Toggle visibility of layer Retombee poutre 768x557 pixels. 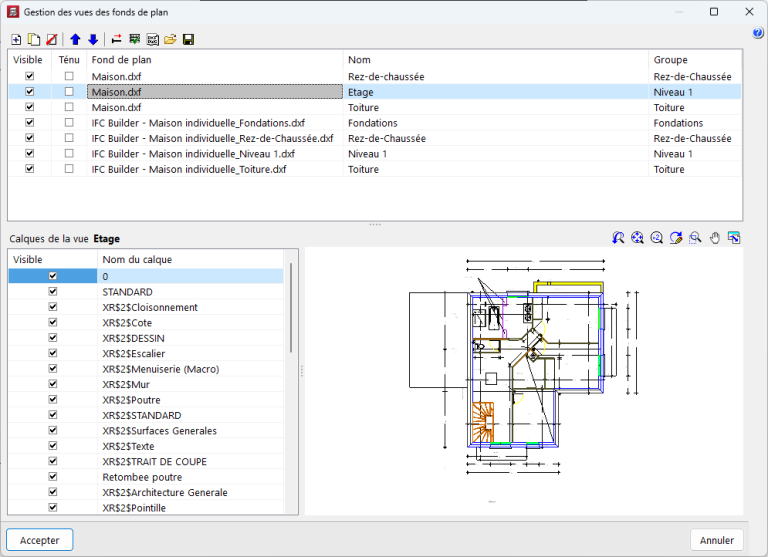tap(53, 477)
